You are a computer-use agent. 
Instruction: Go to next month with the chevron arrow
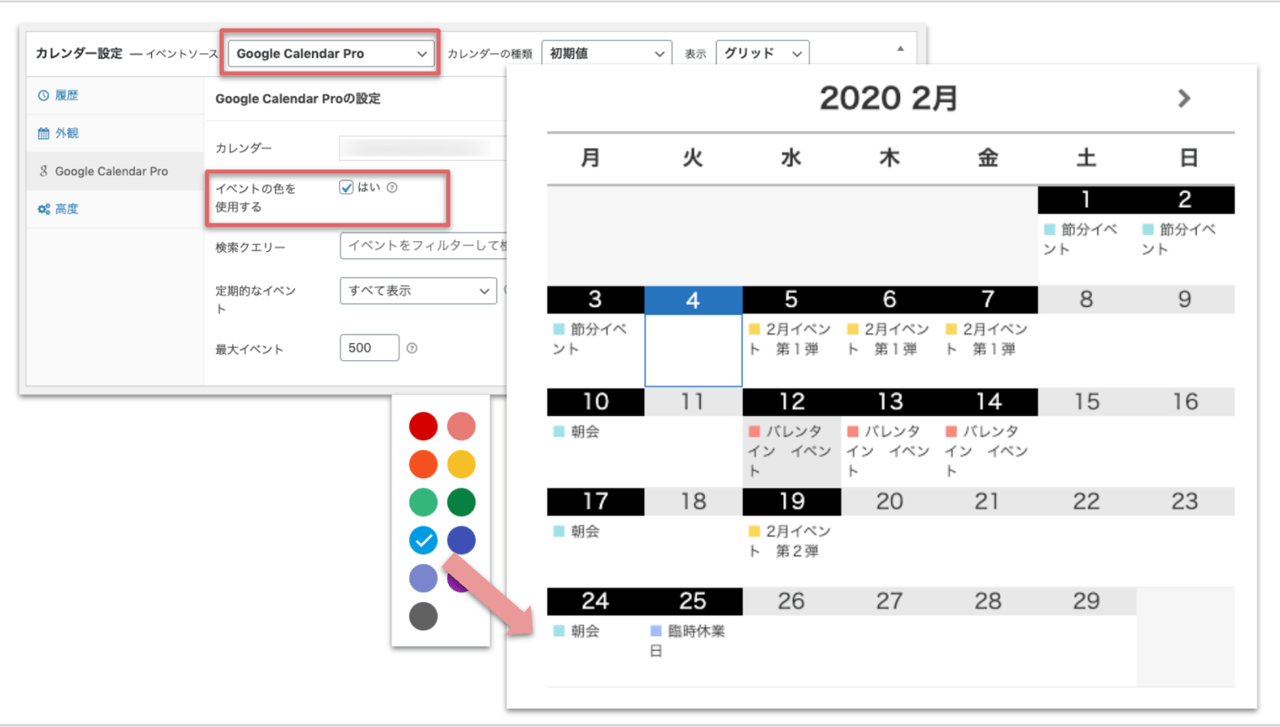point(1184,98)
